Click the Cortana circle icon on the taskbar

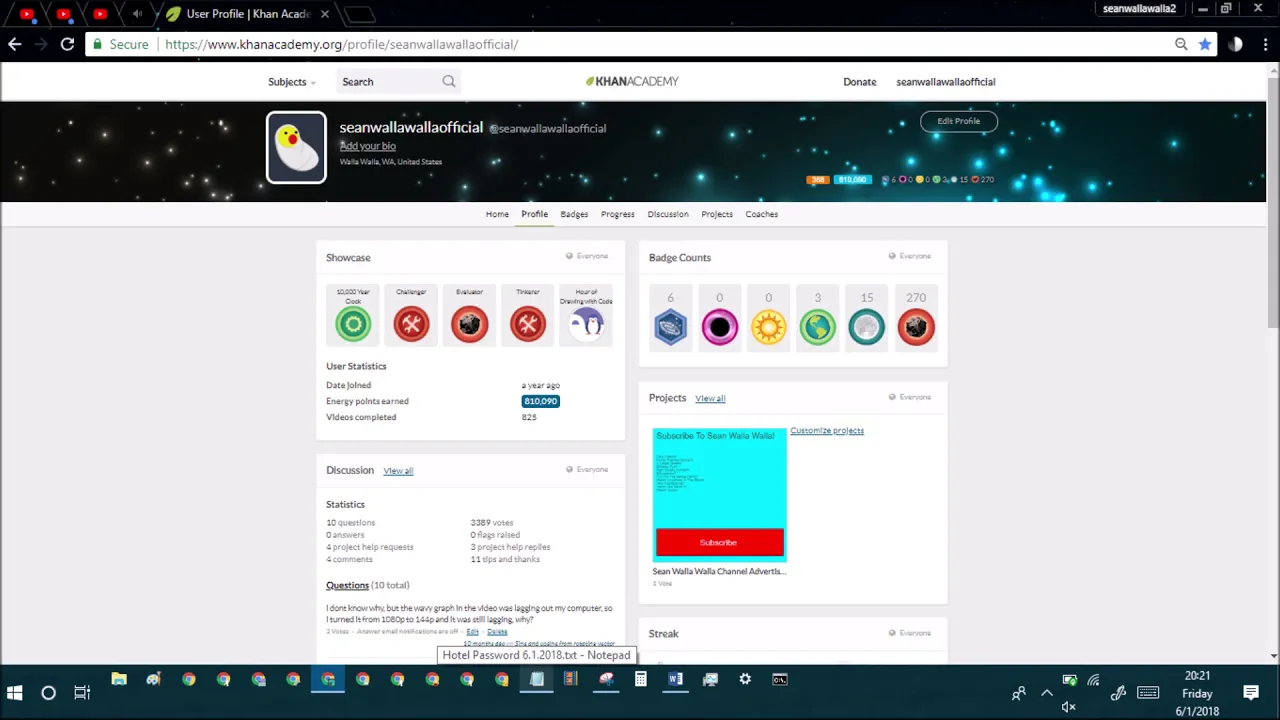tap(48, 692)
